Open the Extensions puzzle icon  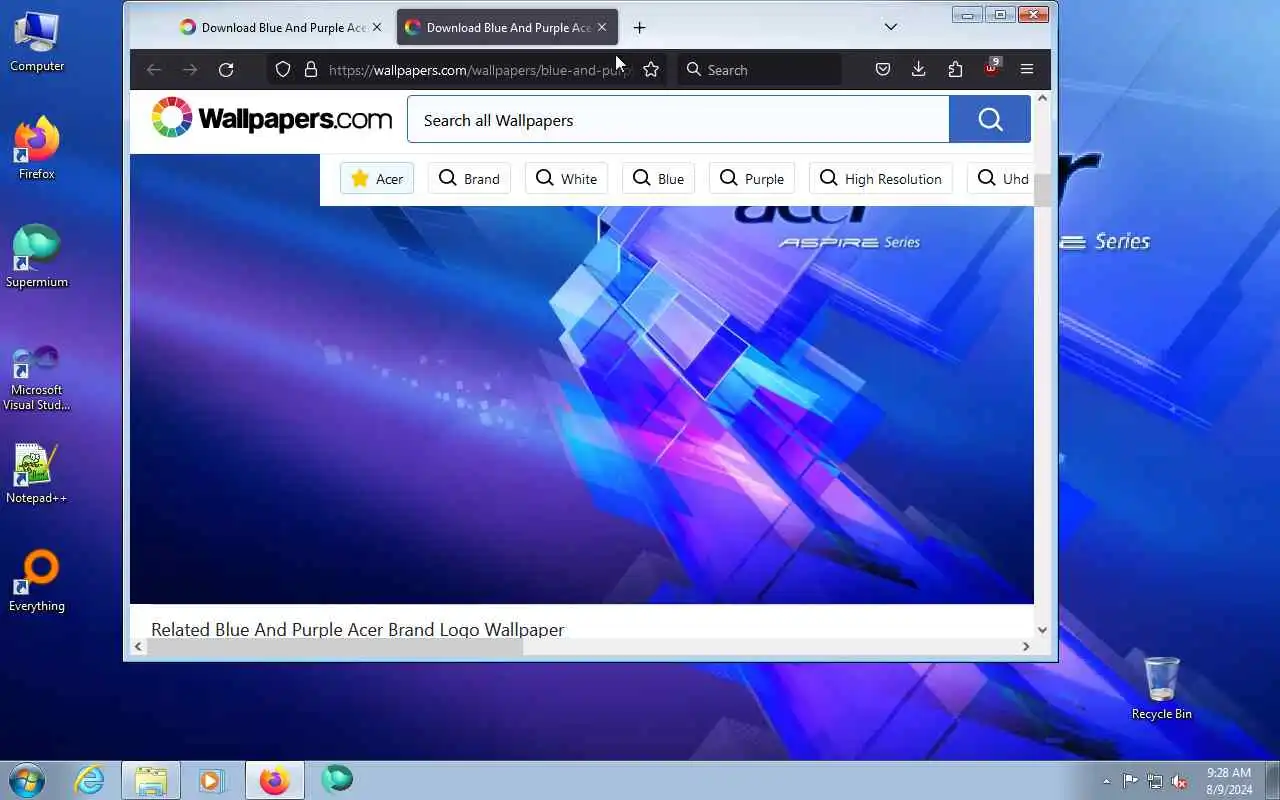955,69
